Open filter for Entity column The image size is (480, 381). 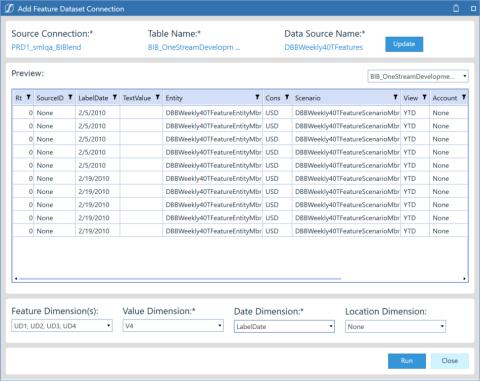click(257, 97)
